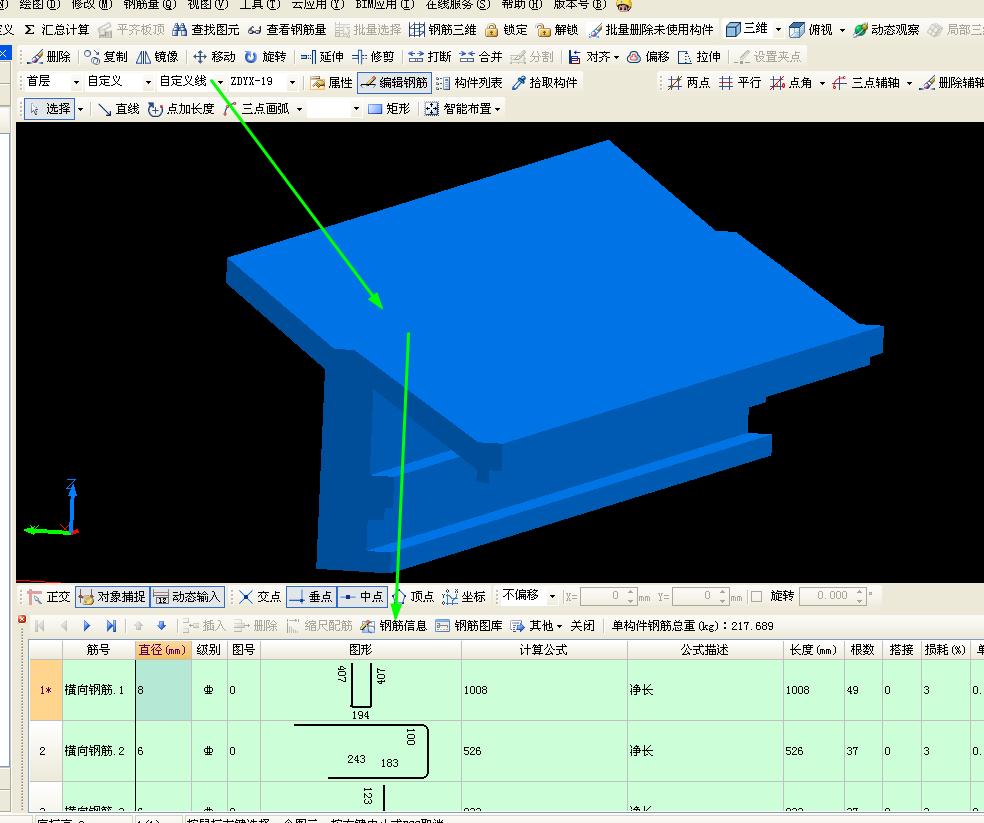The height and width of the screenshot is (823, 984).
Task: Open the 钢筋量 menu
Action: coord(149,4)
